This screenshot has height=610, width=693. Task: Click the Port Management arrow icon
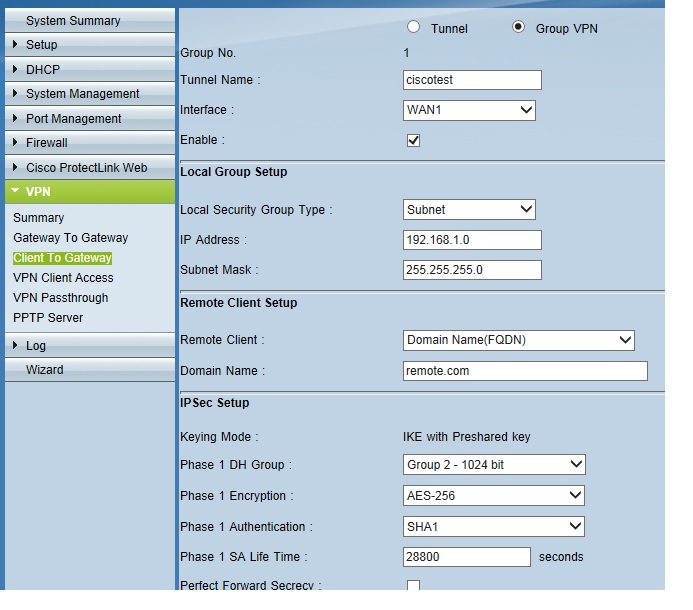[x=15, y=118]
